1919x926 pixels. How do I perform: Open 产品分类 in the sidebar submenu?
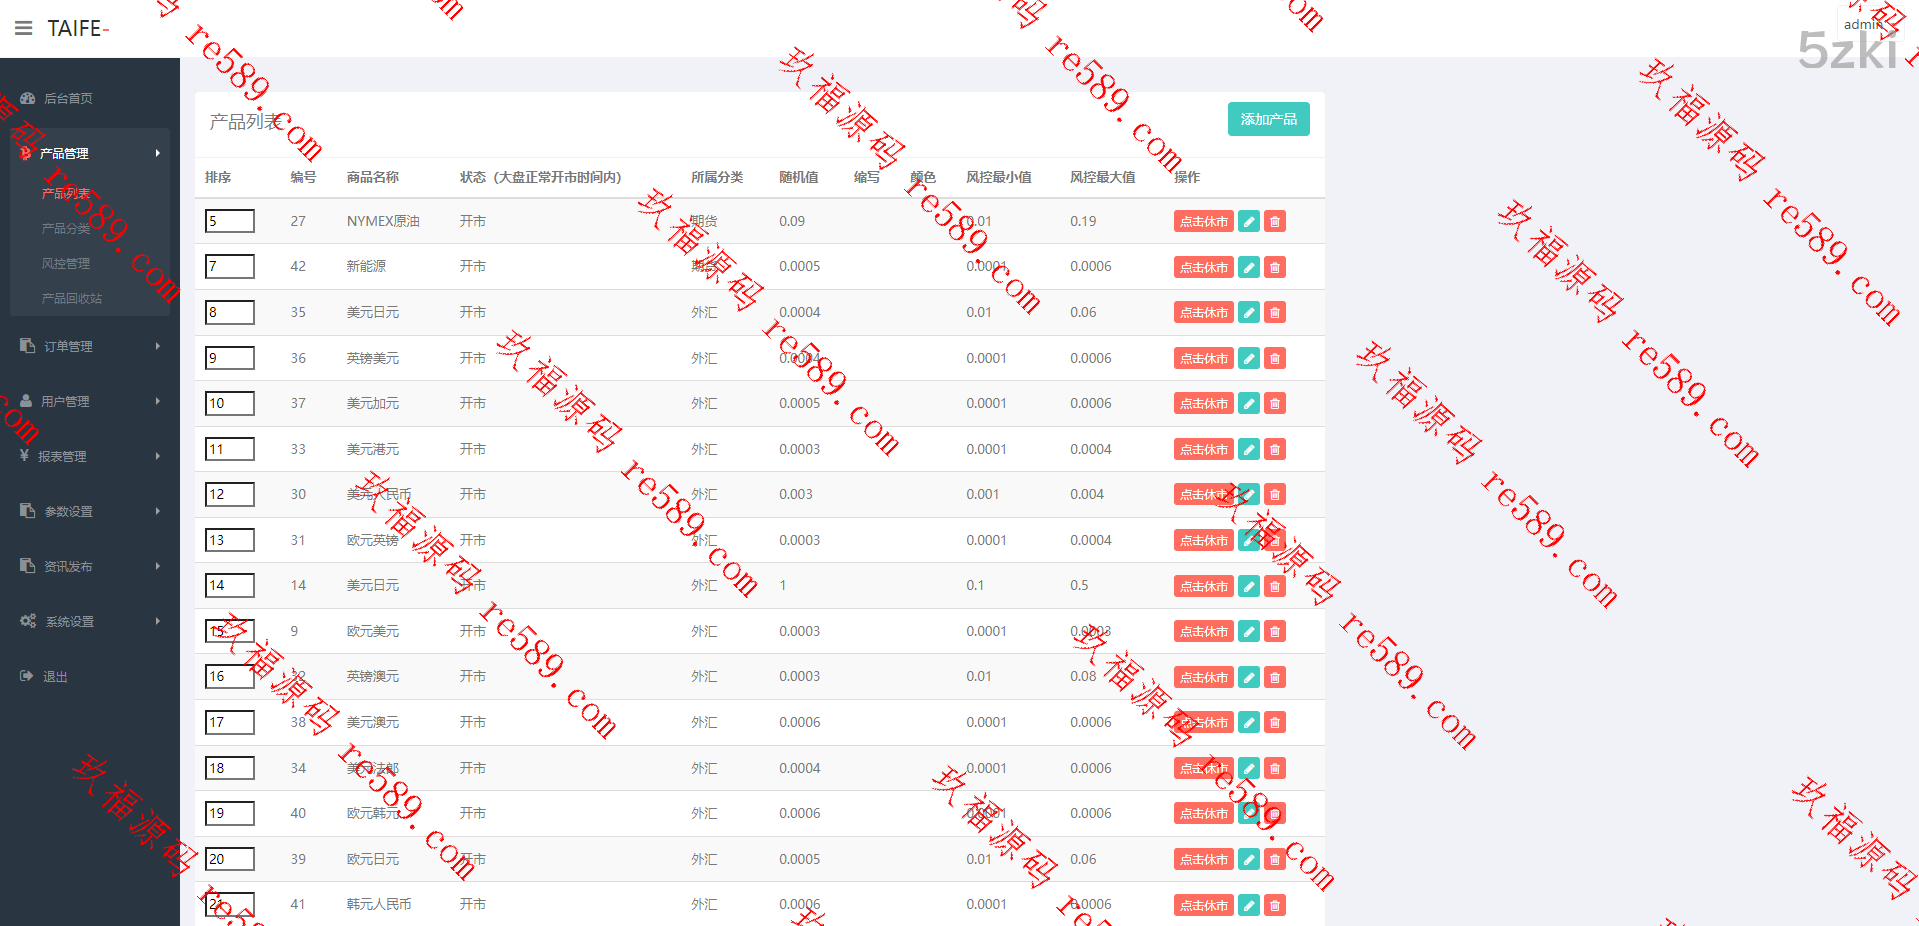coord(66,228)
